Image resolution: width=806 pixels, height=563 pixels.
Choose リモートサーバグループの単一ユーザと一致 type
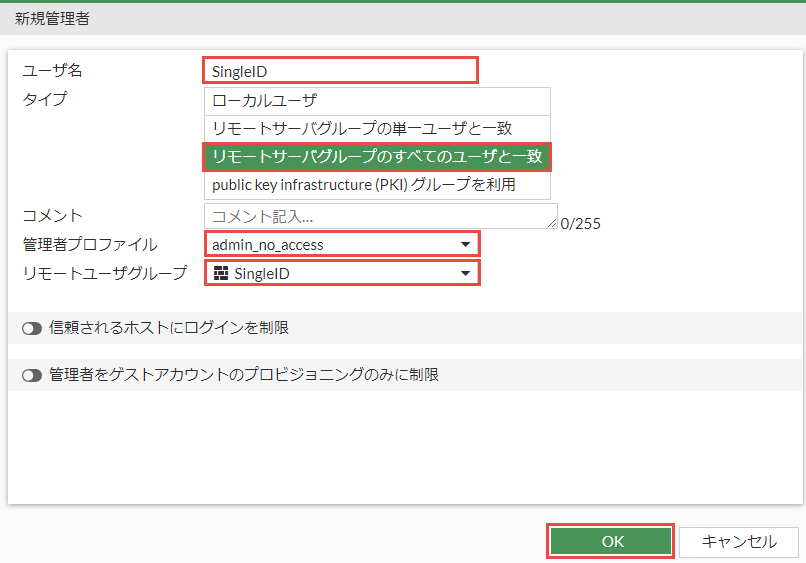coord(376,129)
